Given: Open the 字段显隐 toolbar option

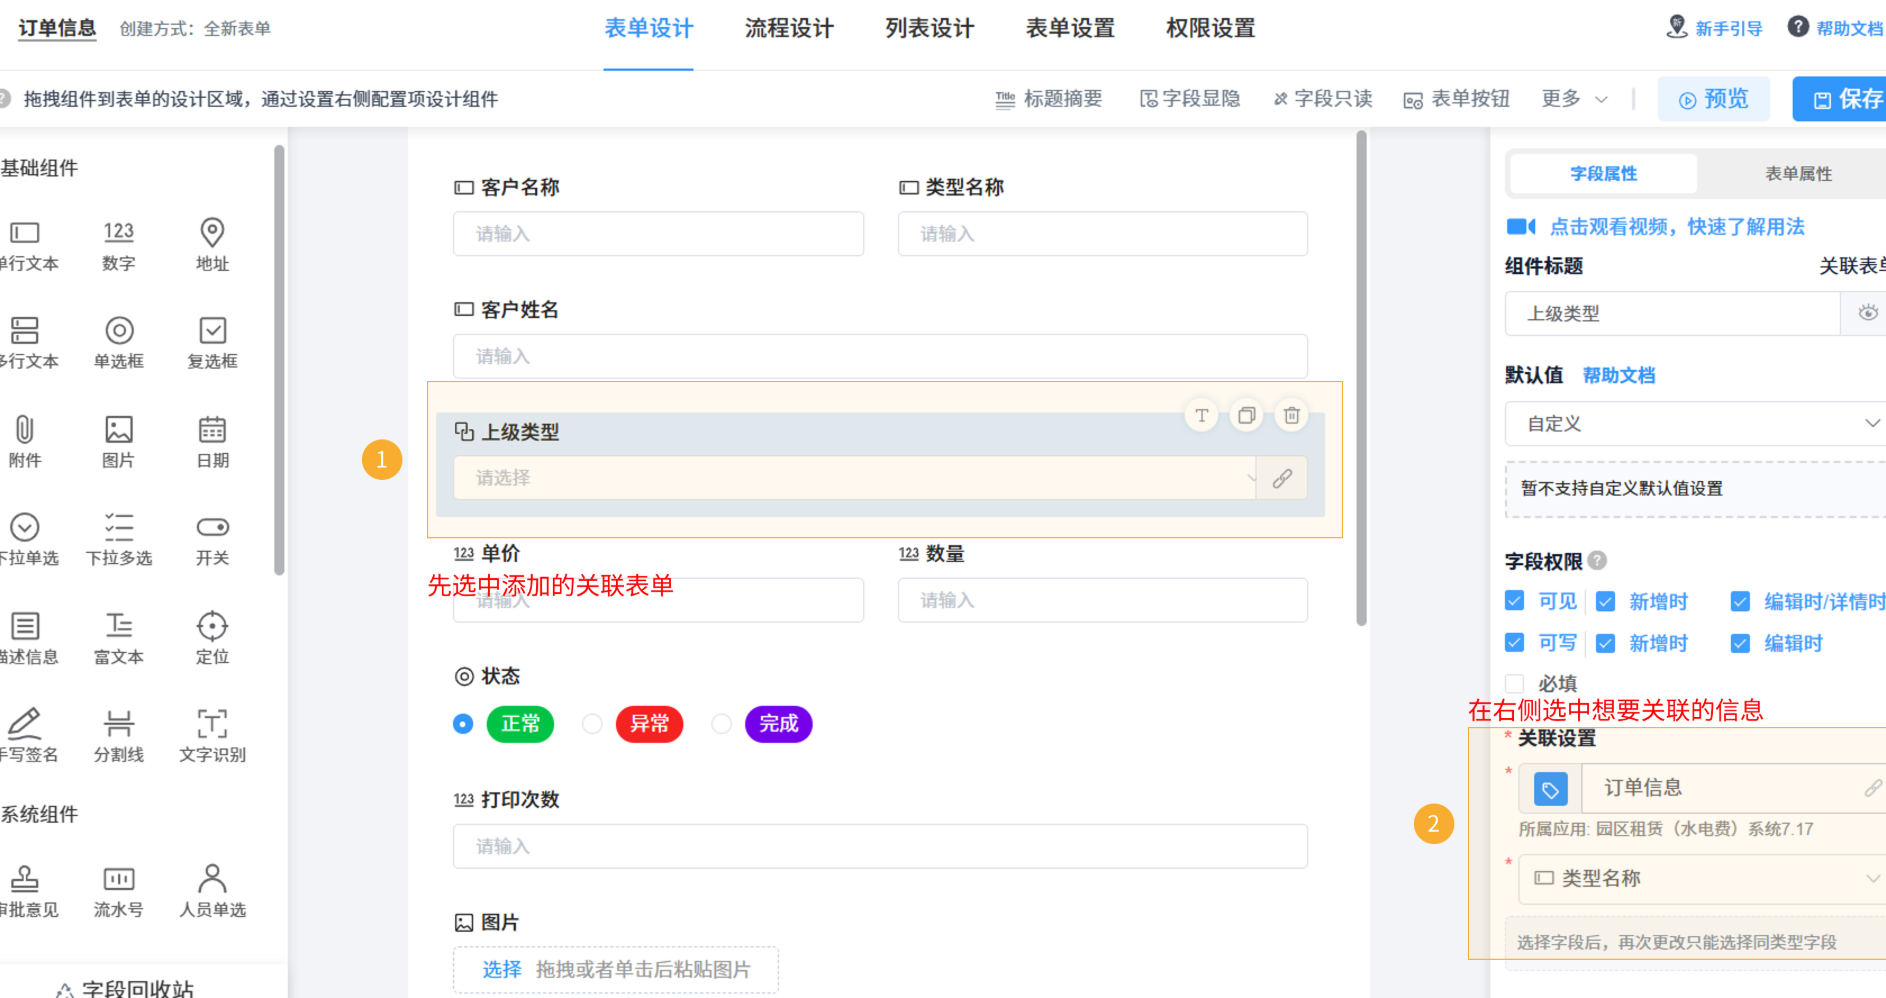Looking at the screenshot, I should (1190, 99).
